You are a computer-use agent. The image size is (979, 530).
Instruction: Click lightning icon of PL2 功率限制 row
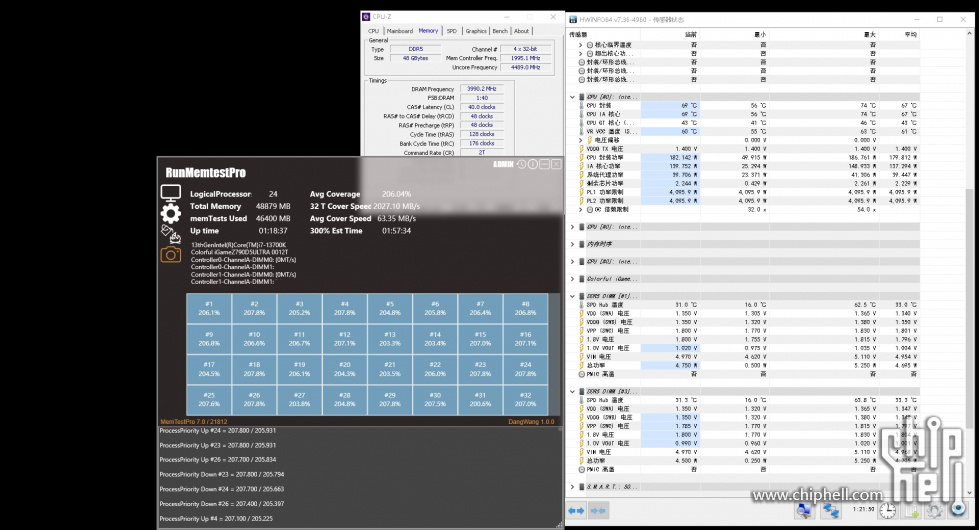pos(582,201)
